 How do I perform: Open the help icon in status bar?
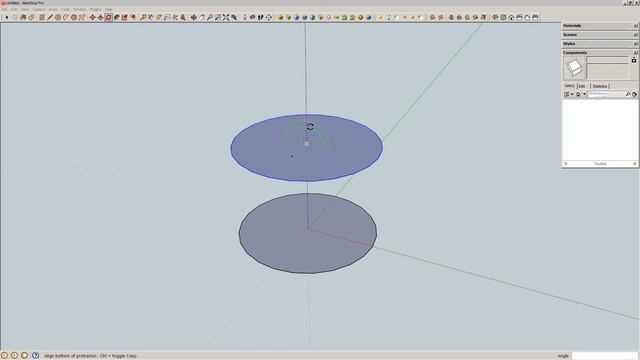pos(35,356)
